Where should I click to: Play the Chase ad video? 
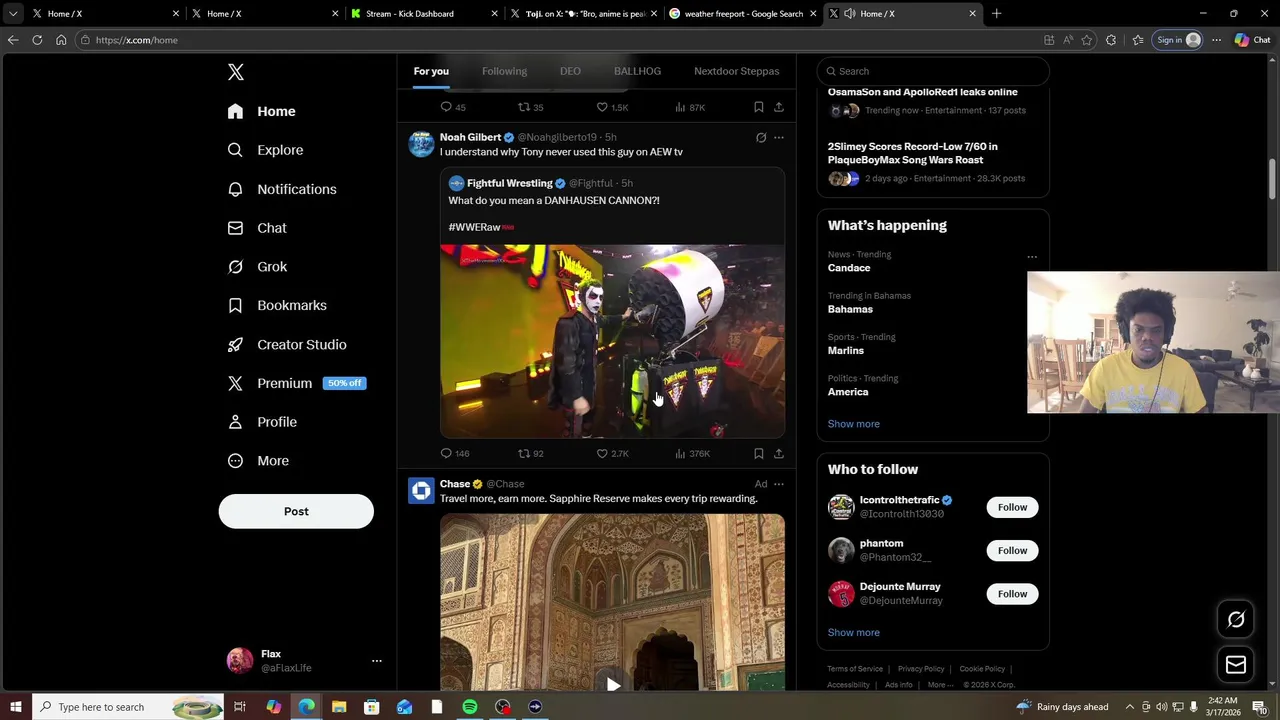click(612, 685)
